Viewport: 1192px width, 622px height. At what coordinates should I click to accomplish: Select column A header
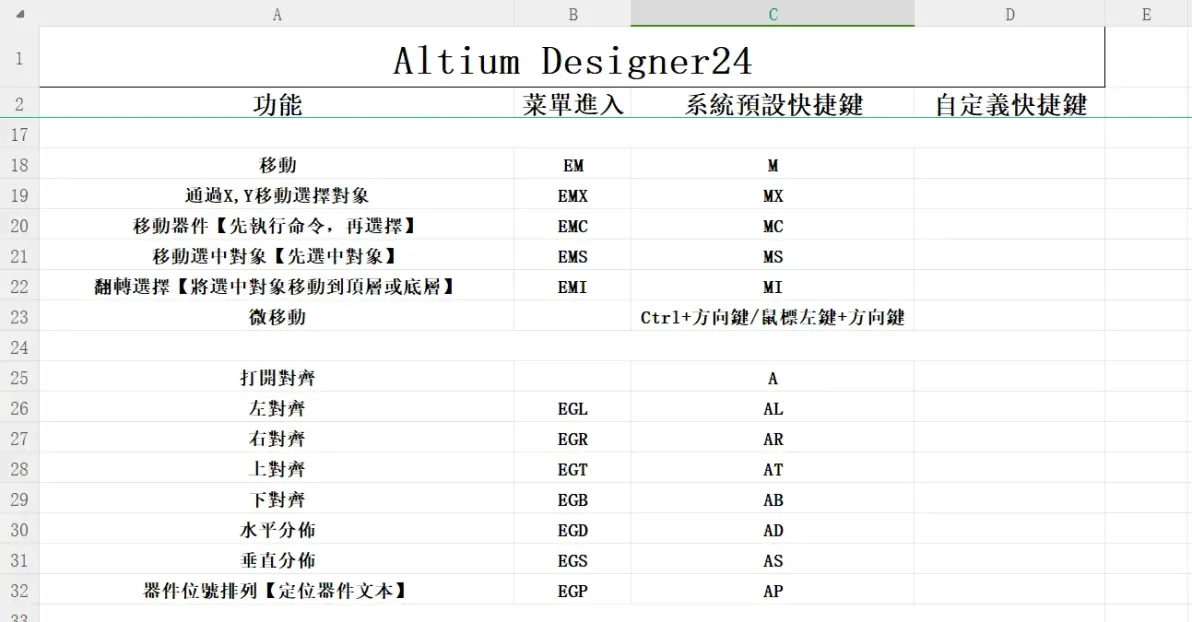point(277,14)
